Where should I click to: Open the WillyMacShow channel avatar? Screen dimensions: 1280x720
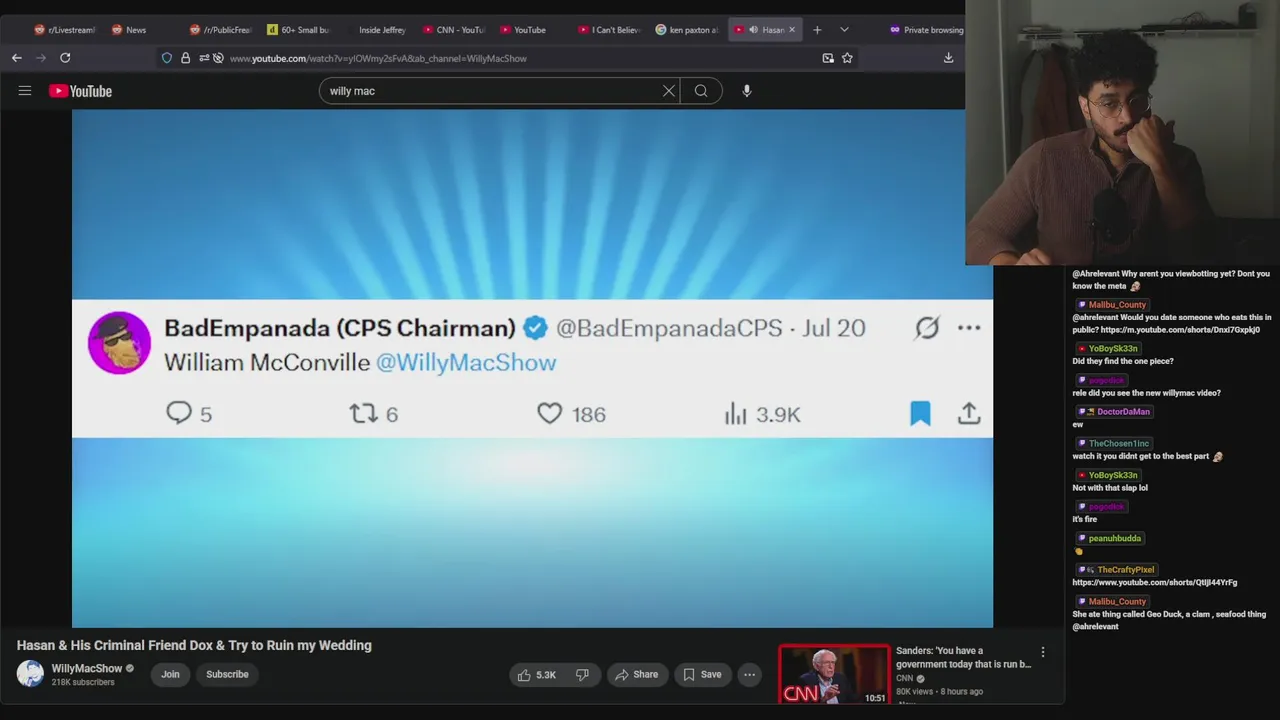(x=30, y=674)
